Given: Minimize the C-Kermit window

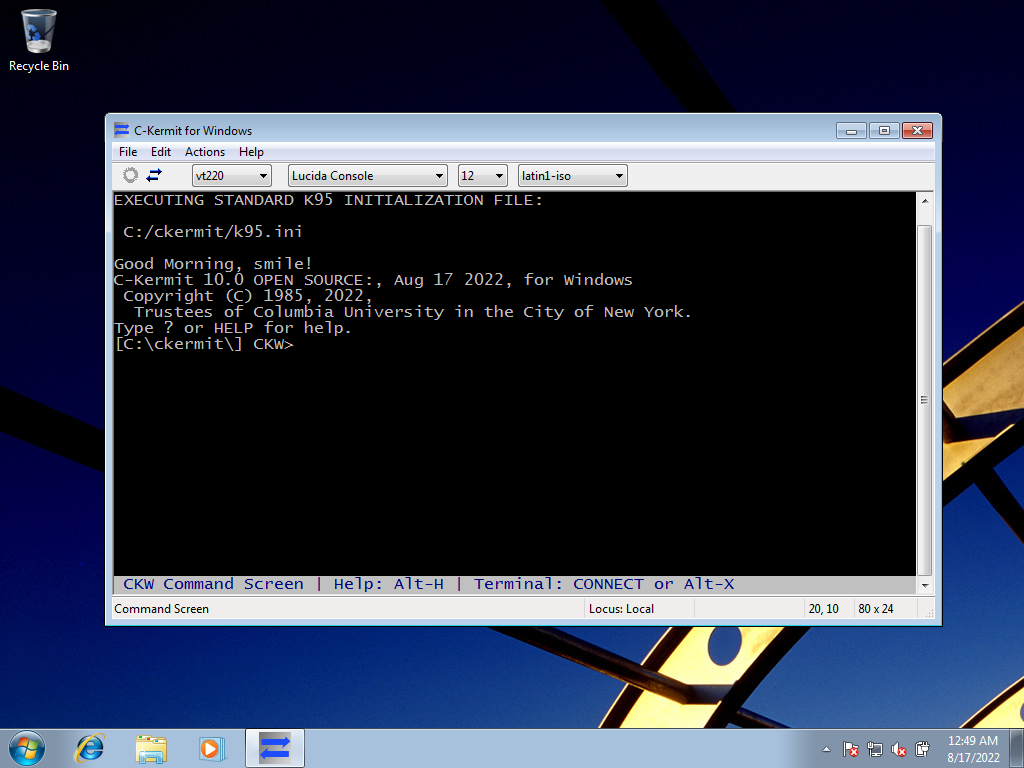Looking at the screenshot, I should click(x=852, y=131).
